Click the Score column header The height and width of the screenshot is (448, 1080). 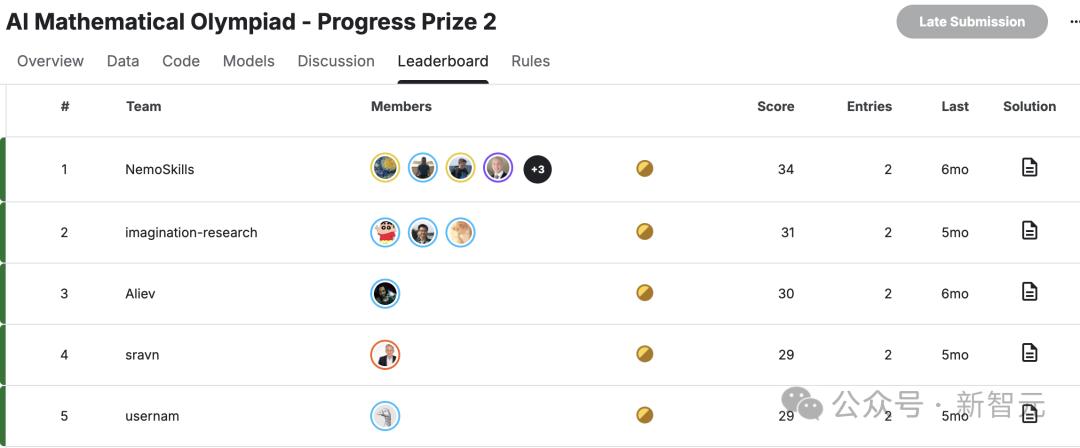pyautogui.click(x=775, y=106)
